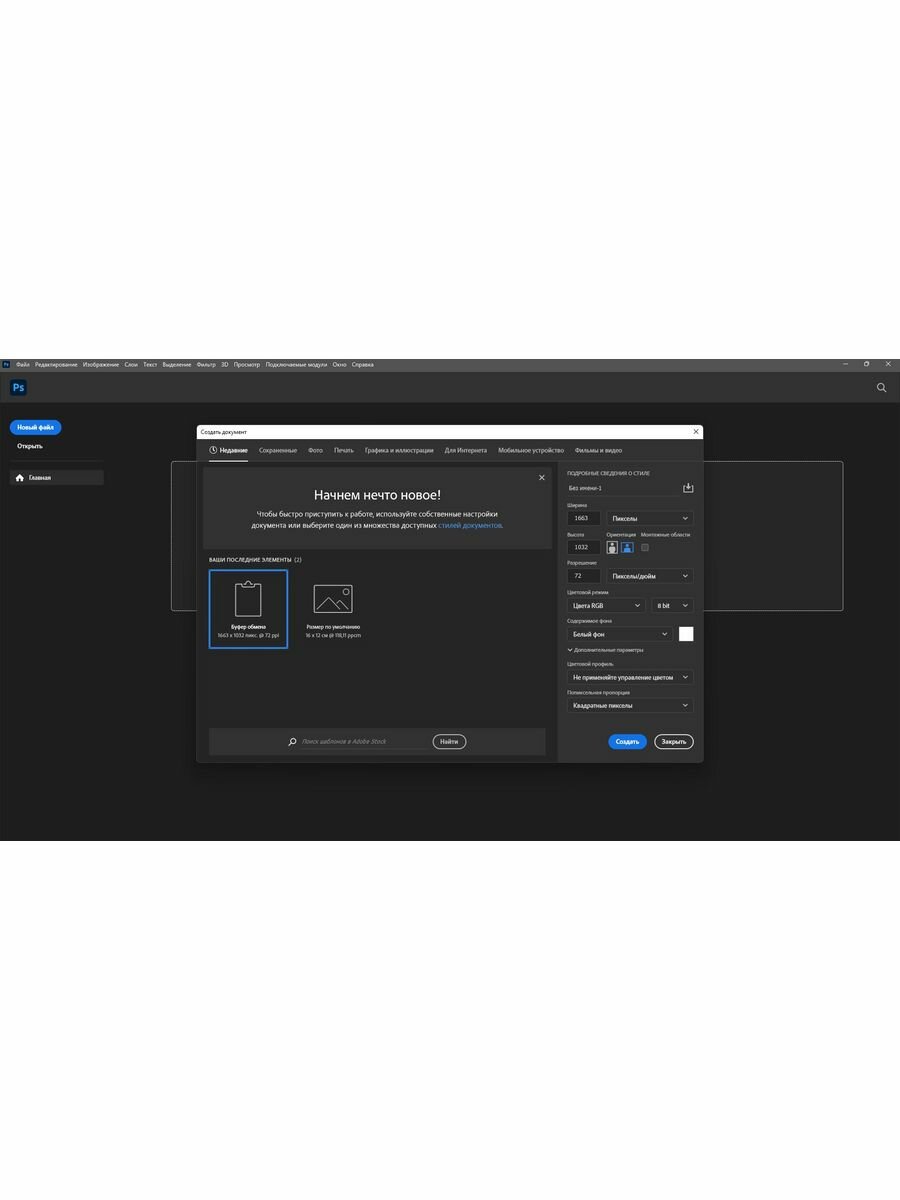Follow the стилей документов link
Viewport: 900px width, 1200px height.
click(x=470, y=525)
